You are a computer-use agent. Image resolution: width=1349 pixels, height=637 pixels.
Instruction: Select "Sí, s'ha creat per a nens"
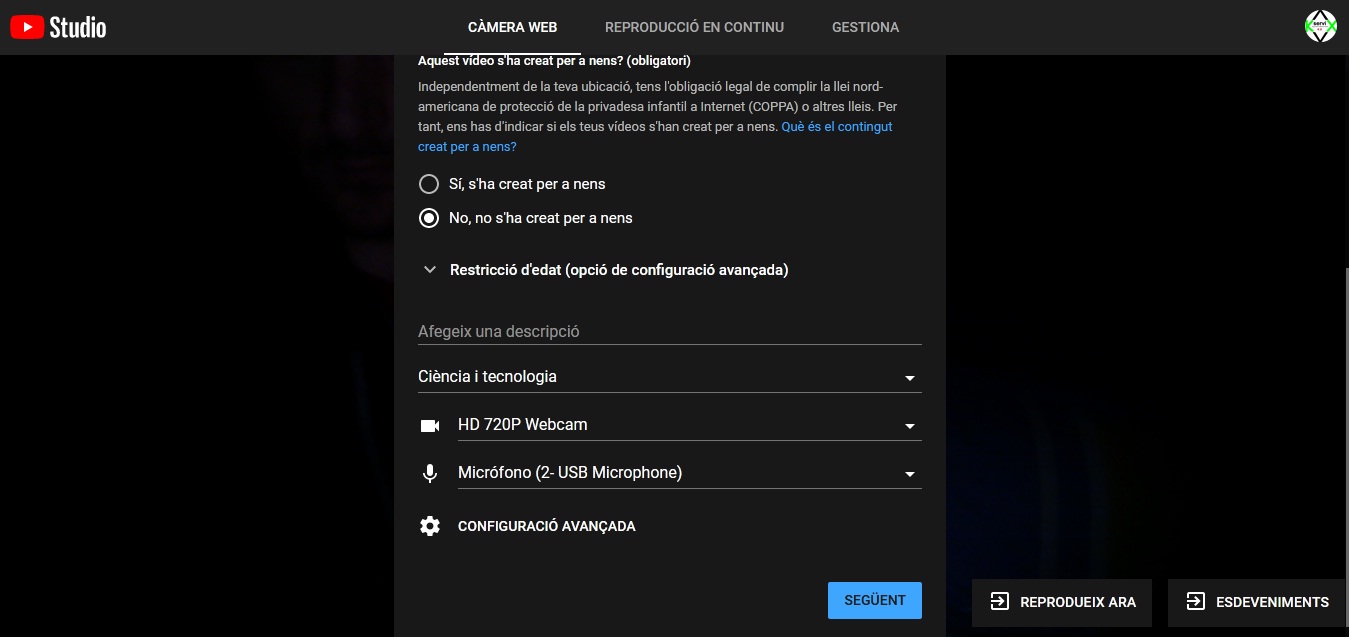point(429,184)
